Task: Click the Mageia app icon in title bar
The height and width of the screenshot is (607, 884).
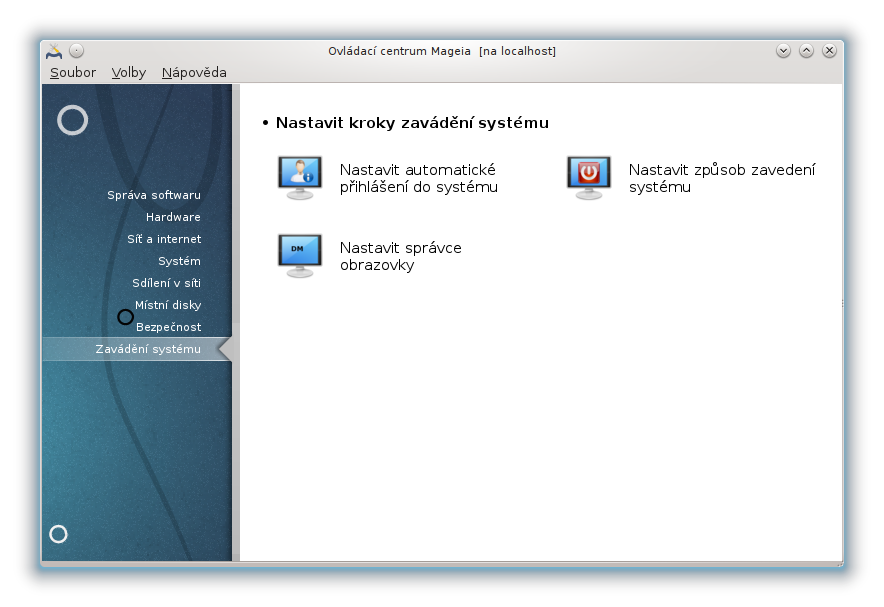Action: (54, 51)
